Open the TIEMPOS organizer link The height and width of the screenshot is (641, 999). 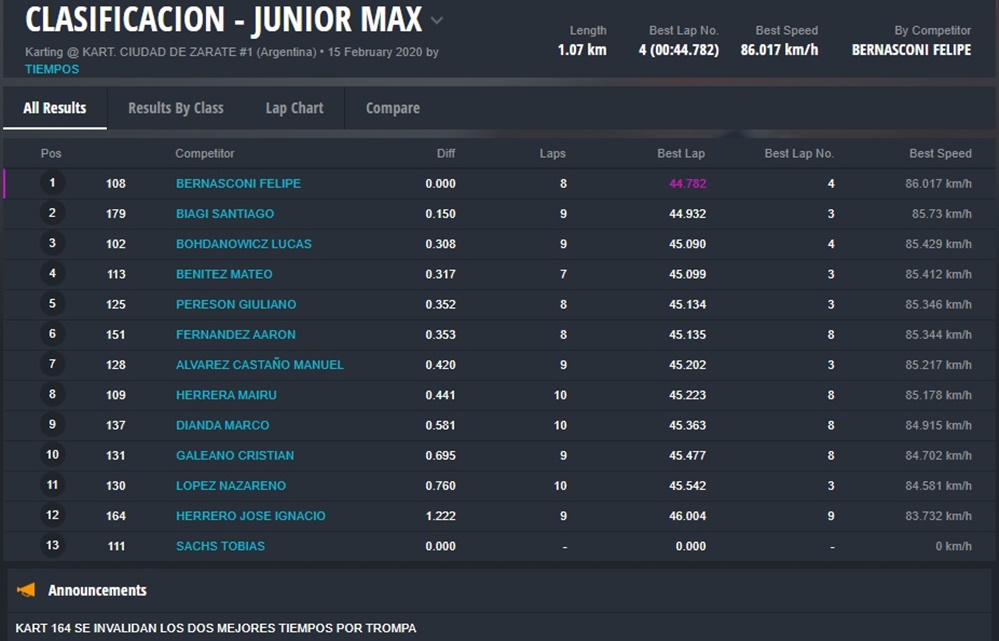(x=52, y=69)
